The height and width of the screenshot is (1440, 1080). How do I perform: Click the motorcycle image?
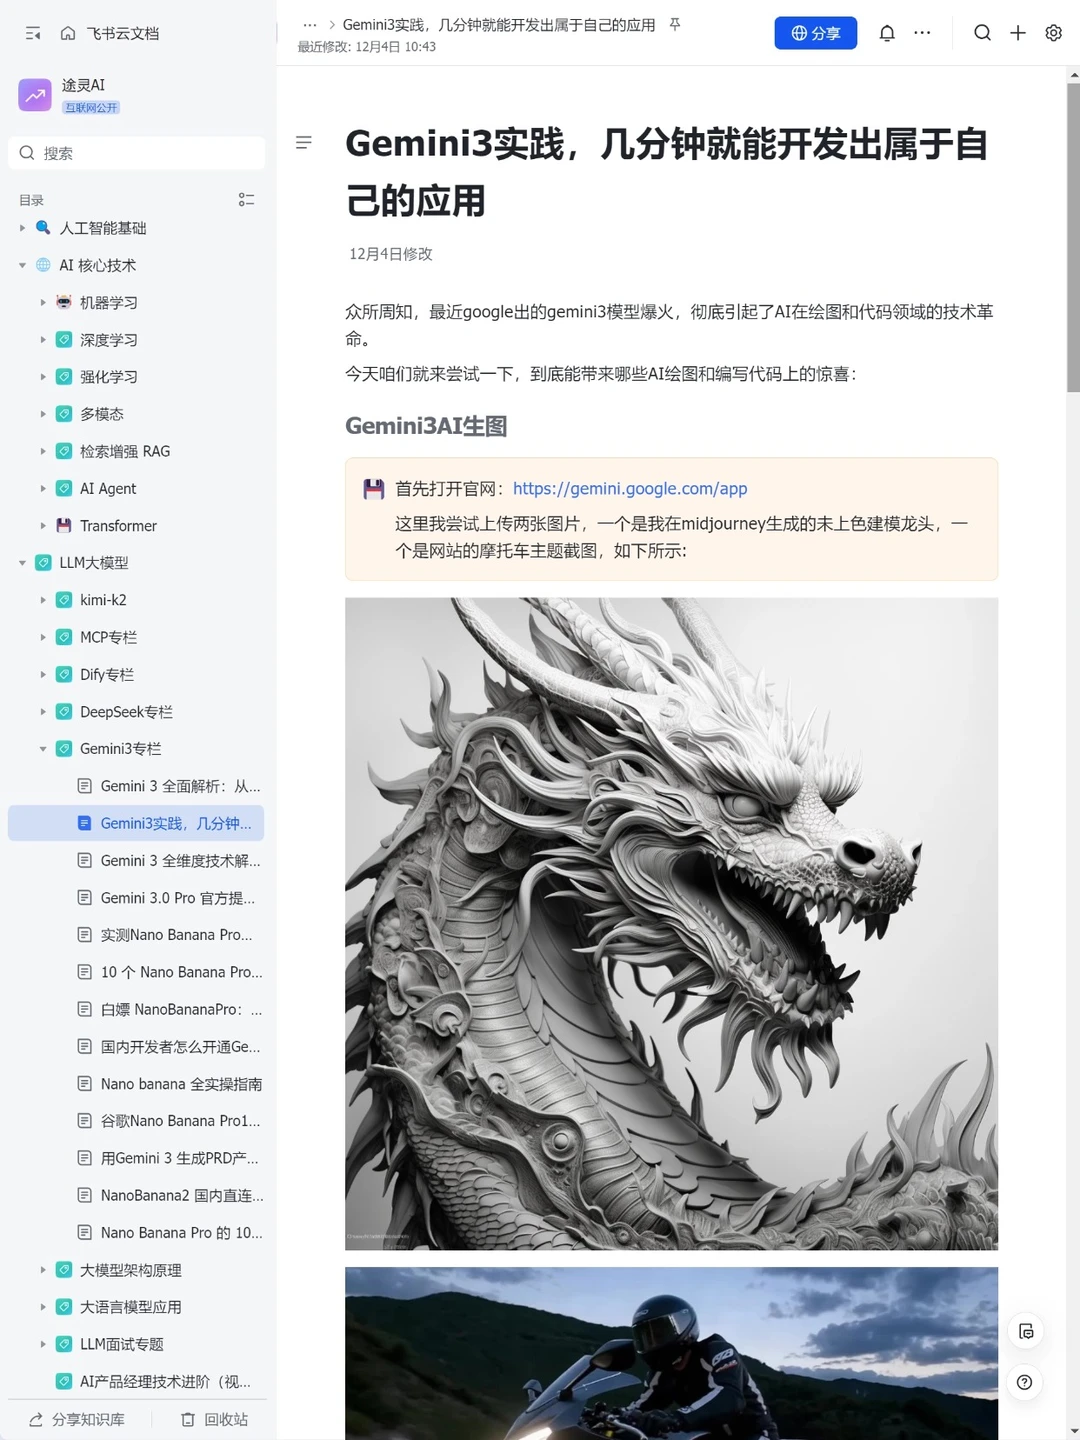coord(671,1353)
